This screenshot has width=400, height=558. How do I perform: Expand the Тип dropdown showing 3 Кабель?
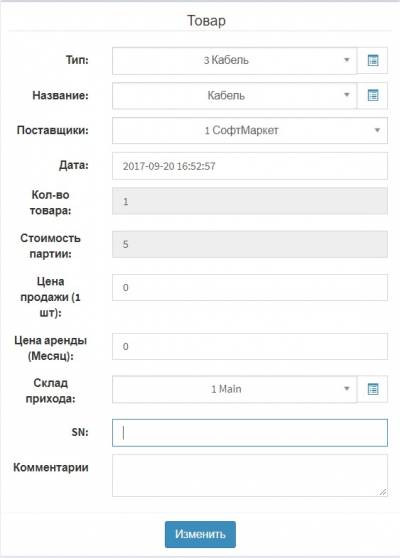(234, 60)
